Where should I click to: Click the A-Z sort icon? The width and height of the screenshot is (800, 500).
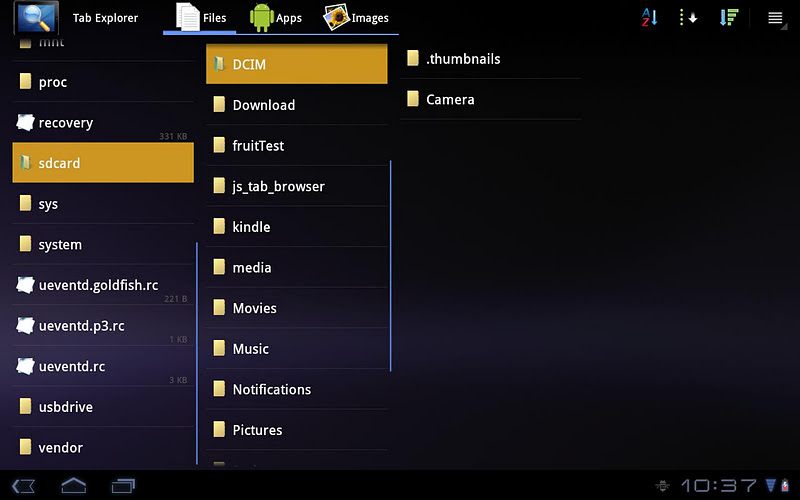tap(649, 17)
